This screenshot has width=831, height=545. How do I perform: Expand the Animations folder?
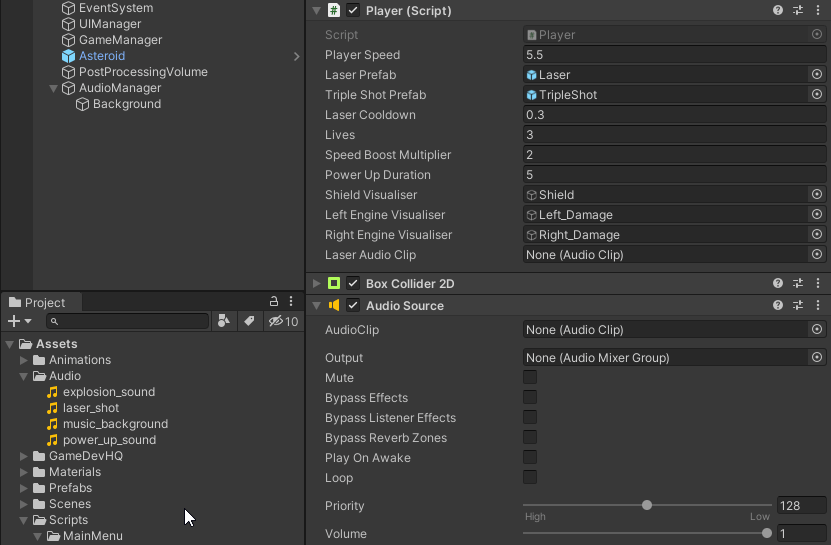[x=24, y=360]
